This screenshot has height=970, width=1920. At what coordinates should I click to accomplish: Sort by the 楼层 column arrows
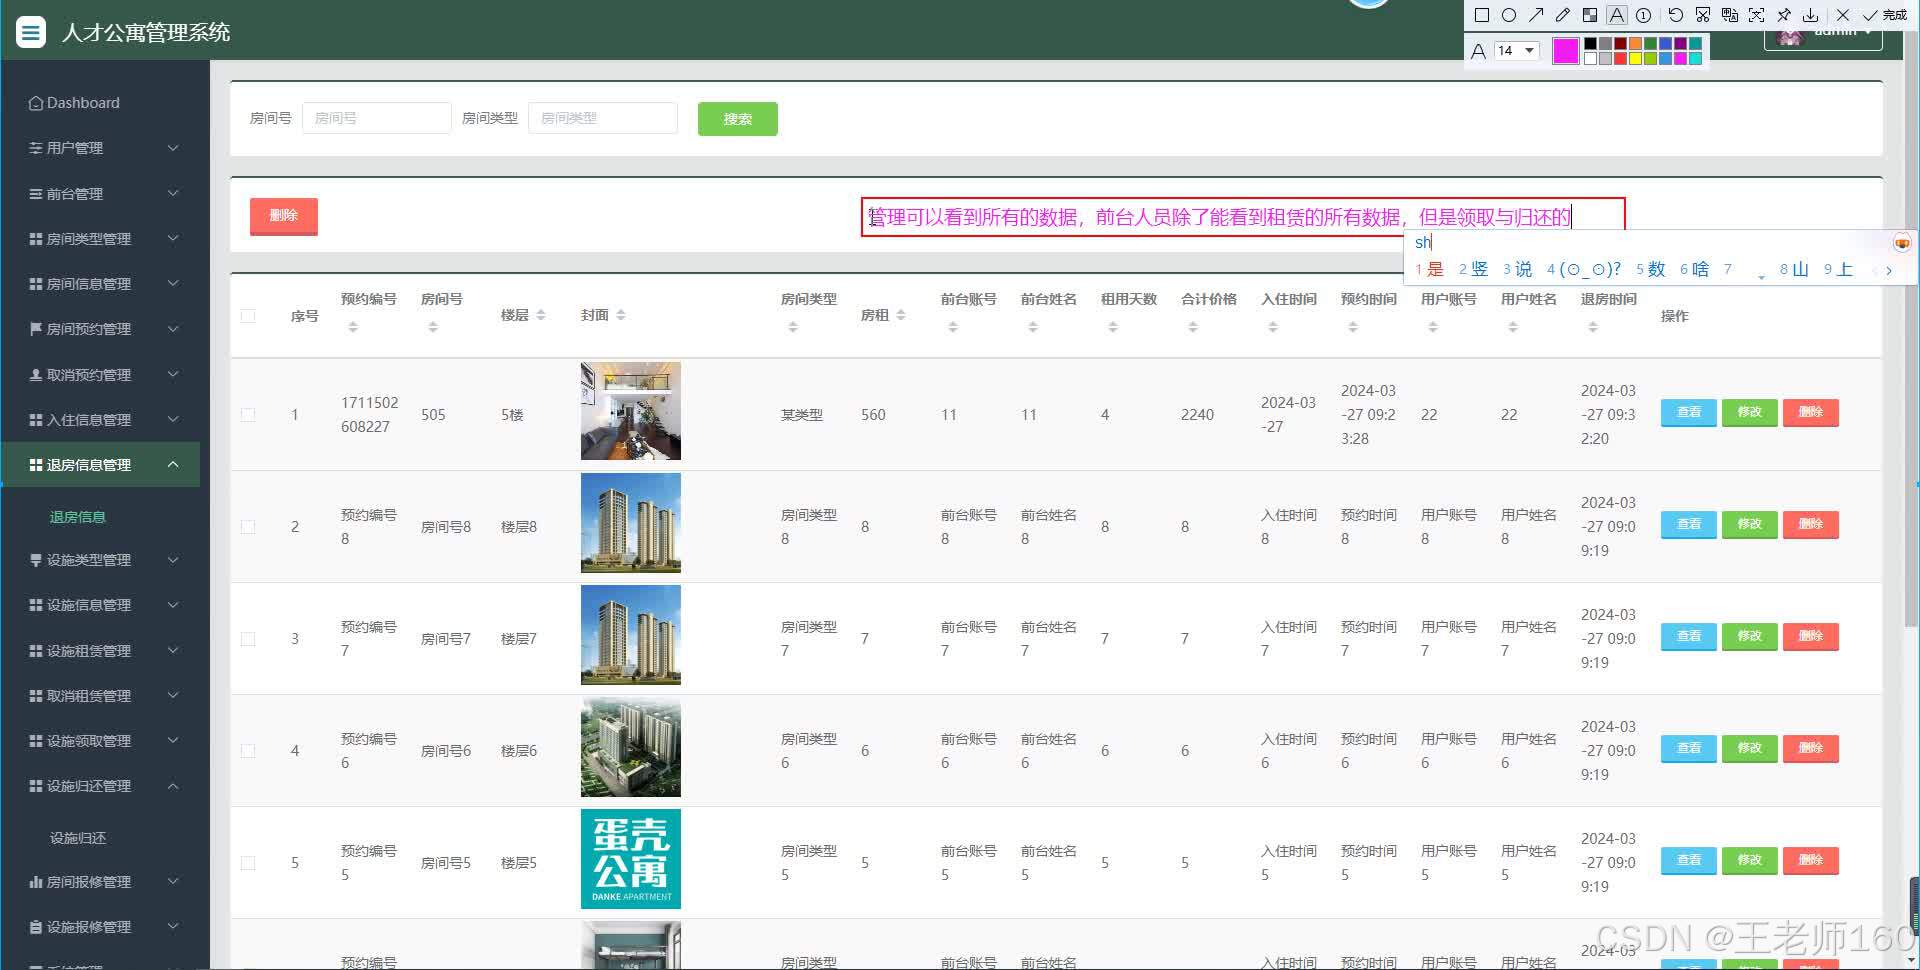coord(541,315)
